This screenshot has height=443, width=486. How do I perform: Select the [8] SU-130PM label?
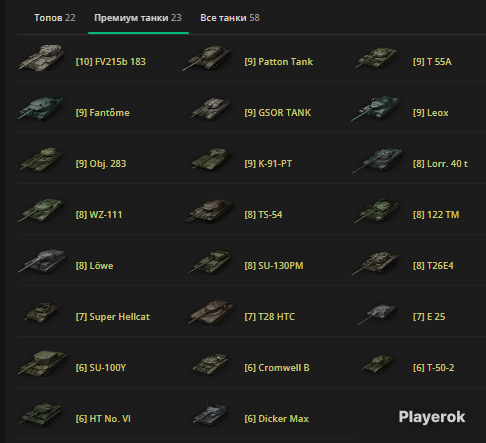coord(274,266)
